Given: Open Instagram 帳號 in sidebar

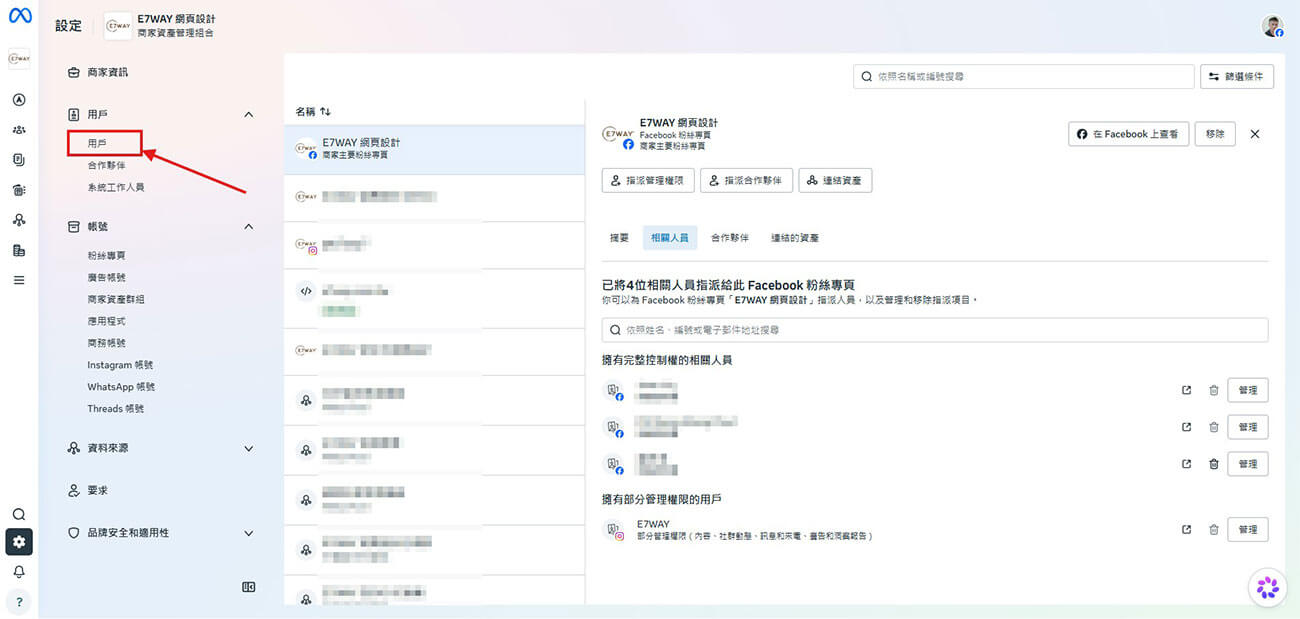Looking at the screenshot, I should 120,365.
